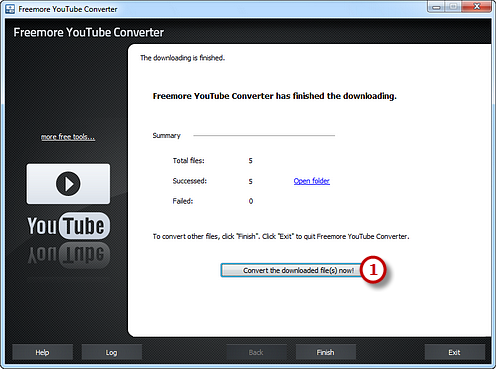Click the YouTube logo in sidebar
496x369 pixels.
69,226
